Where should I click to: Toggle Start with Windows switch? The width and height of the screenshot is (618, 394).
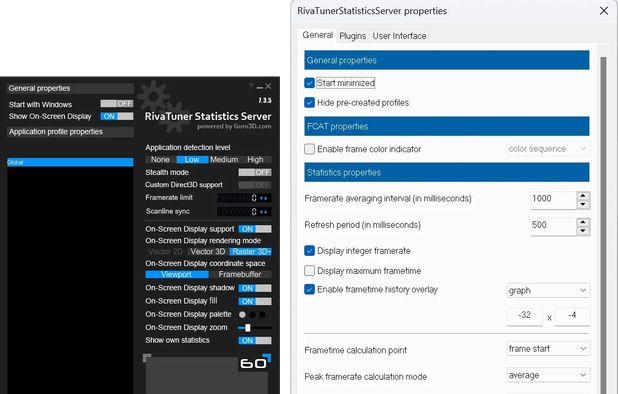click(117, 104)
